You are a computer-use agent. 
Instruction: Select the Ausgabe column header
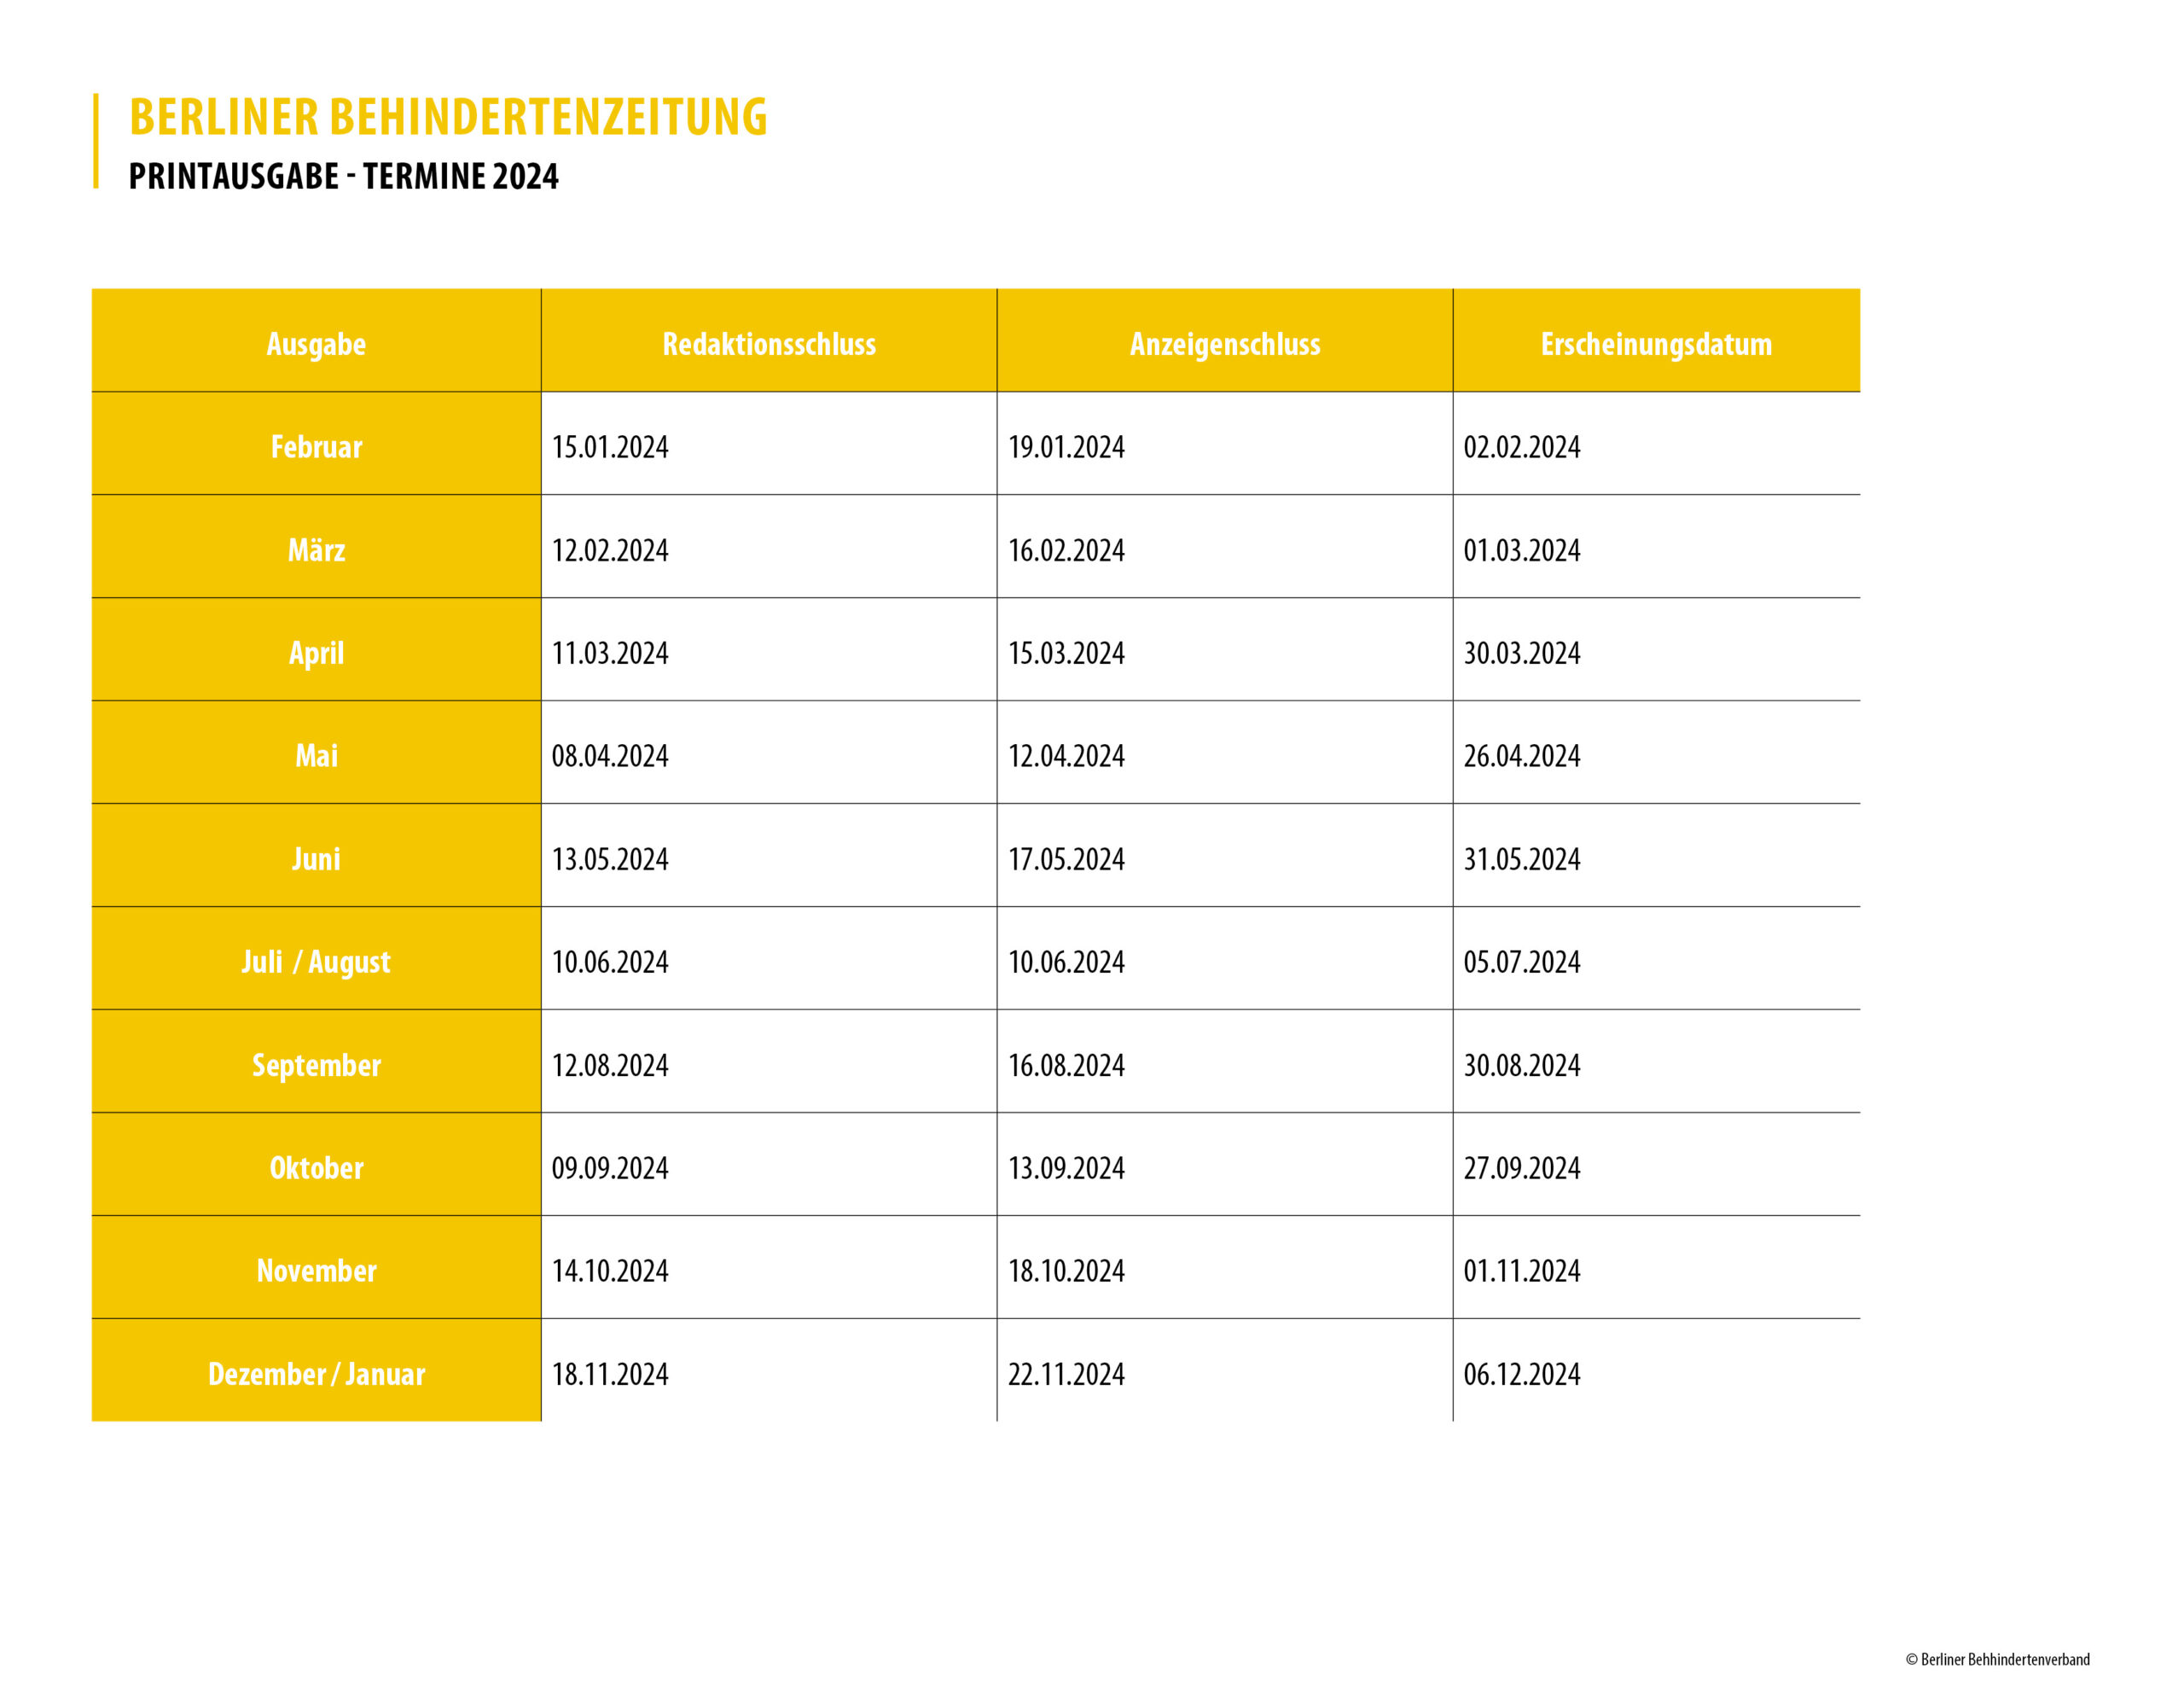pos(316,344)
